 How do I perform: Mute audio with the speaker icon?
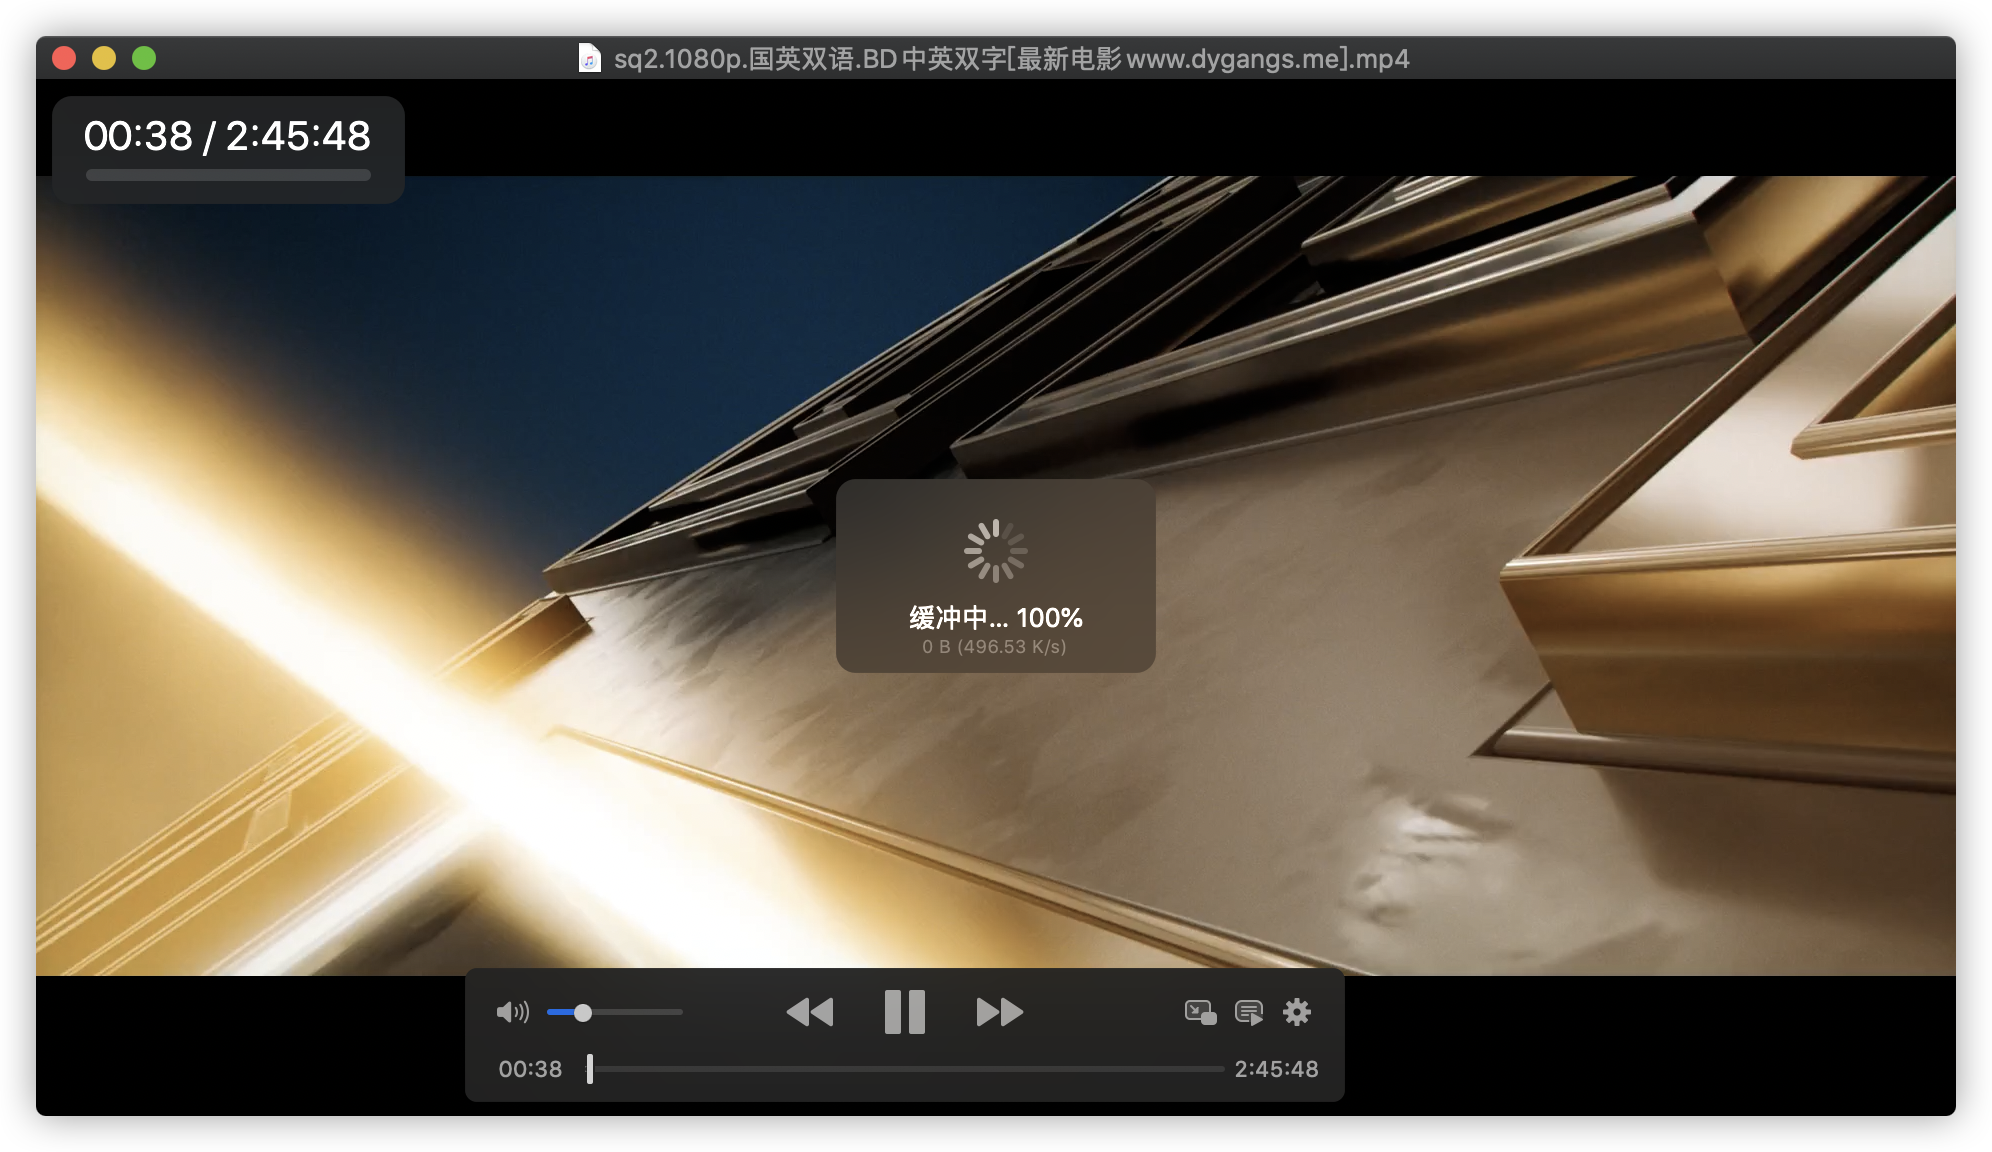pos(512,1012)
